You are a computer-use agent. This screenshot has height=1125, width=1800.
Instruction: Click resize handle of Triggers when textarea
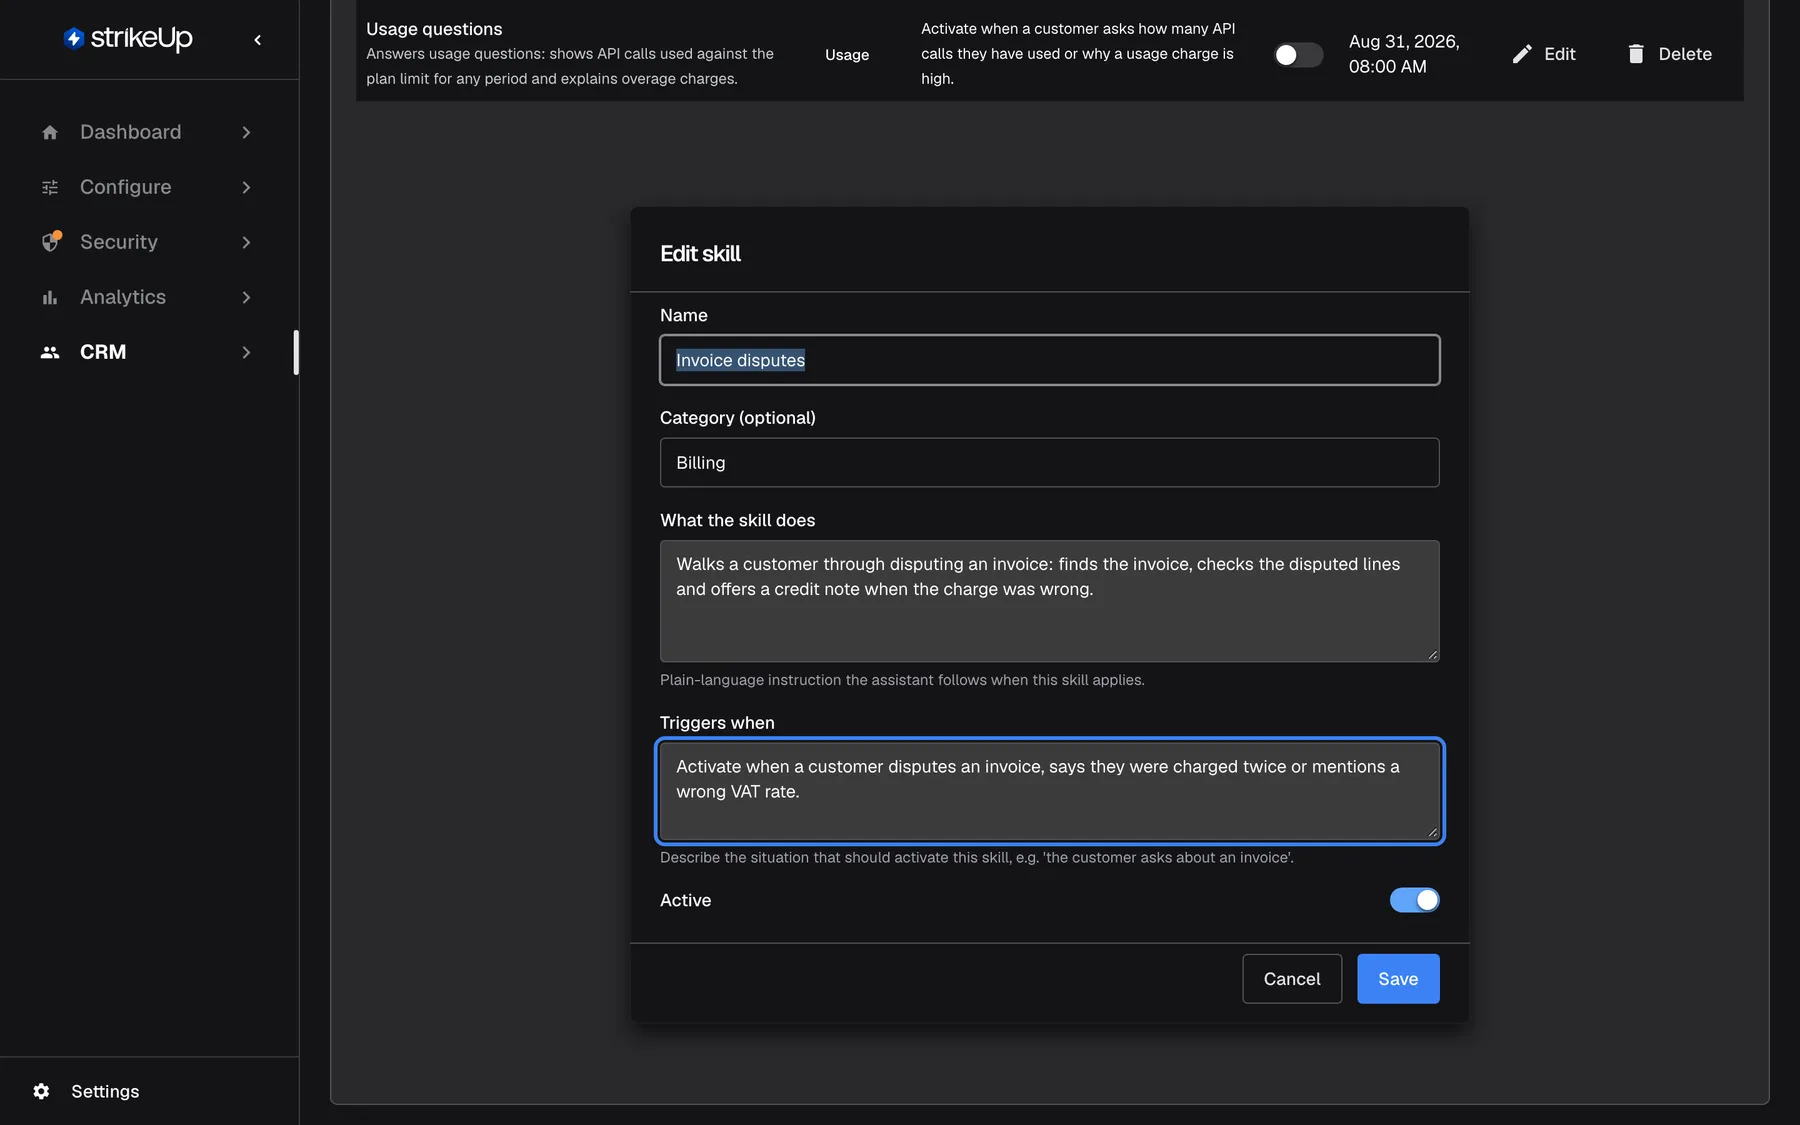point(1432,832)
